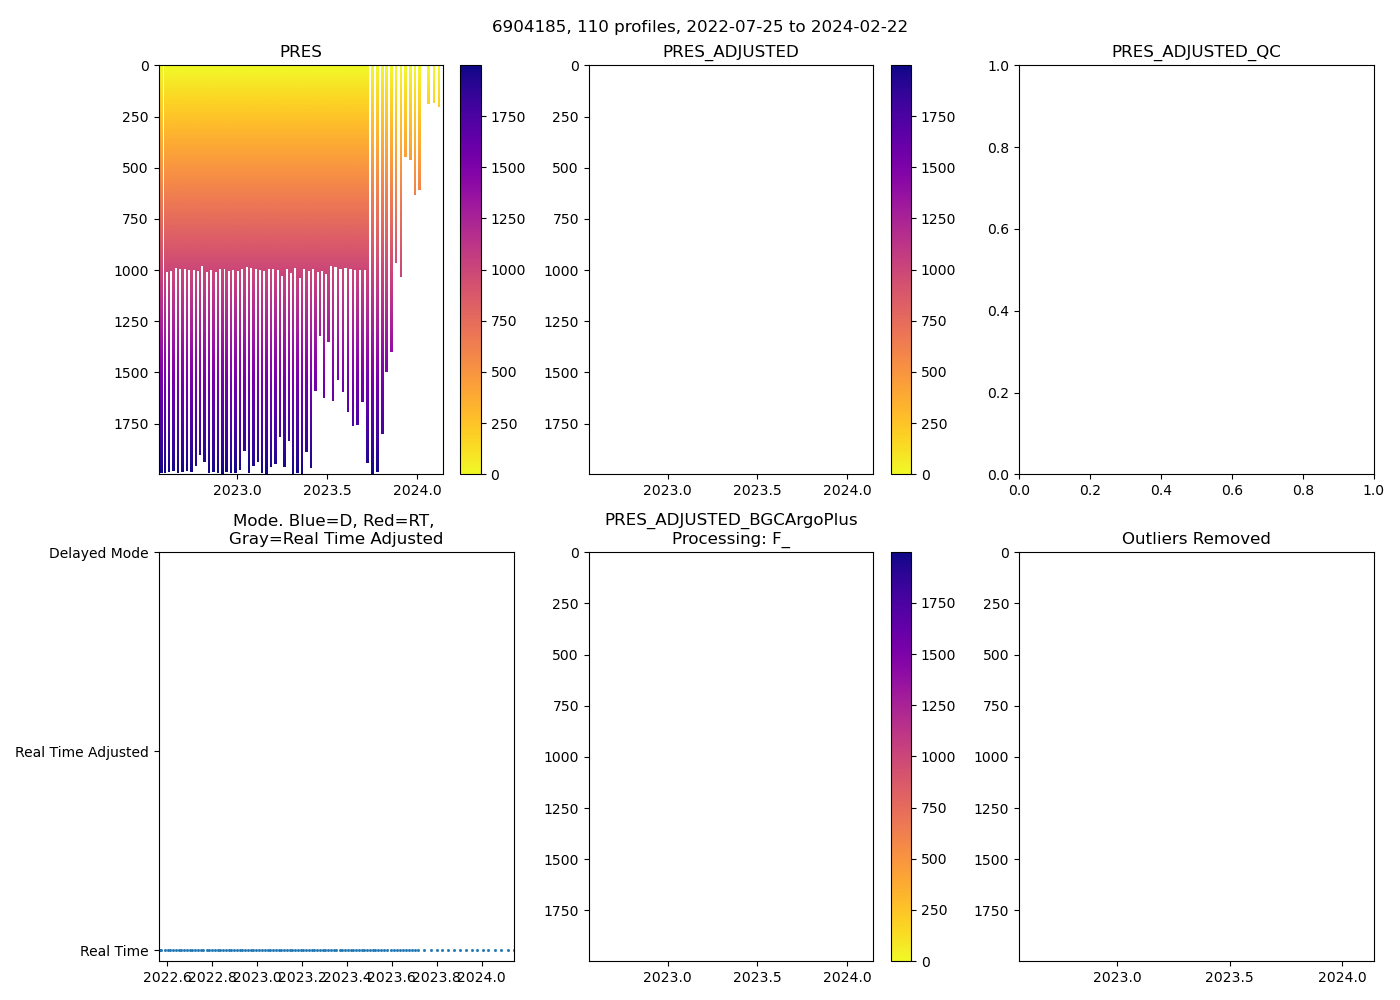
Task: Click the Delayed Mode axis label
Action: [x=98, y=553]
